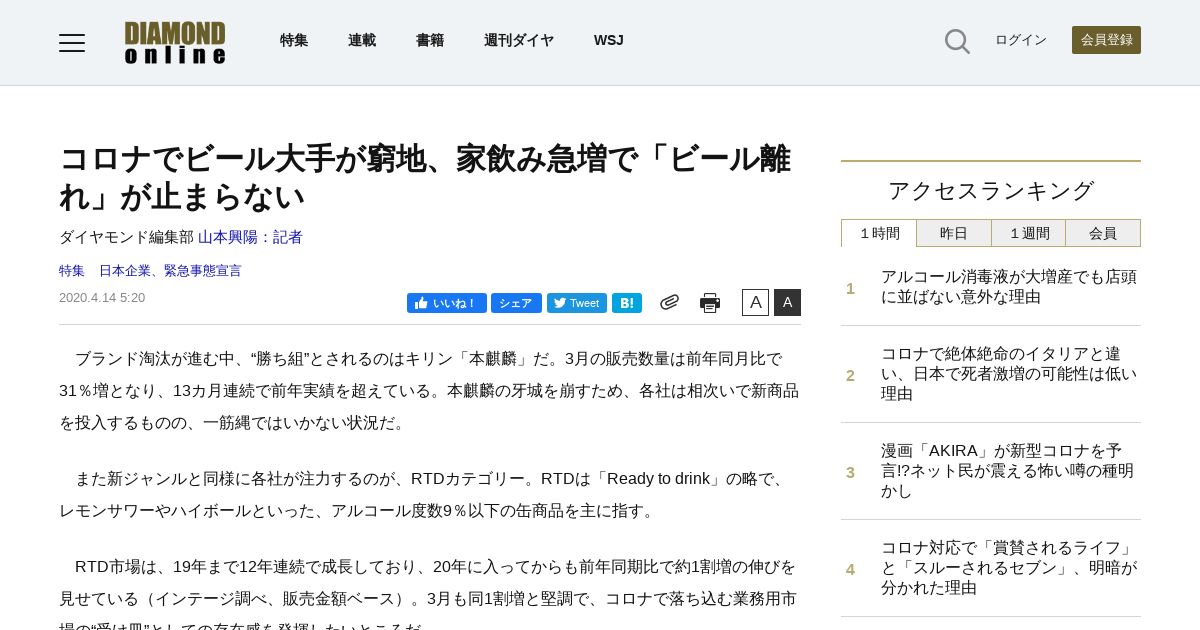1200x630 pixels.
Task: Open author link 山本興陽：記者
Action: (250, 237)
